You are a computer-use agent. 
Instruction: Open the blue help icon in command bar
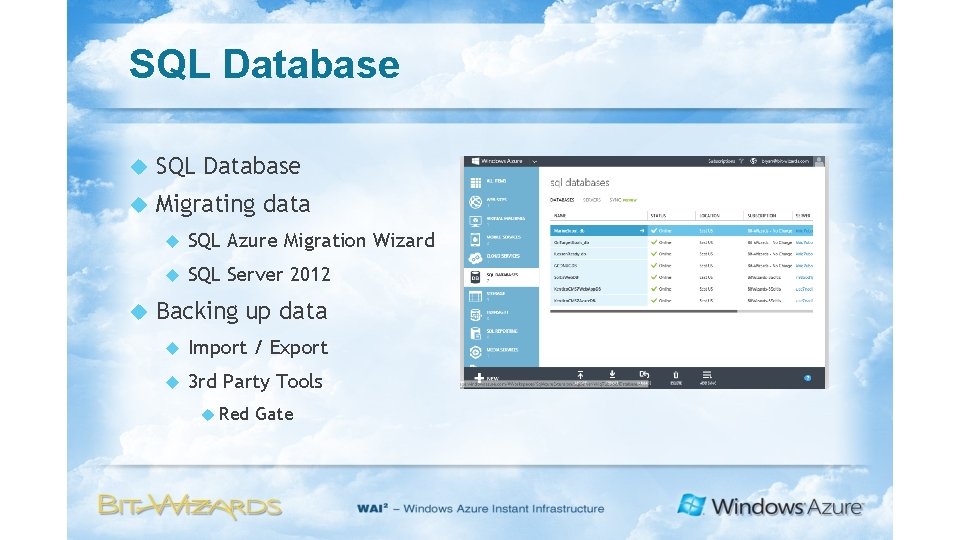808,378
